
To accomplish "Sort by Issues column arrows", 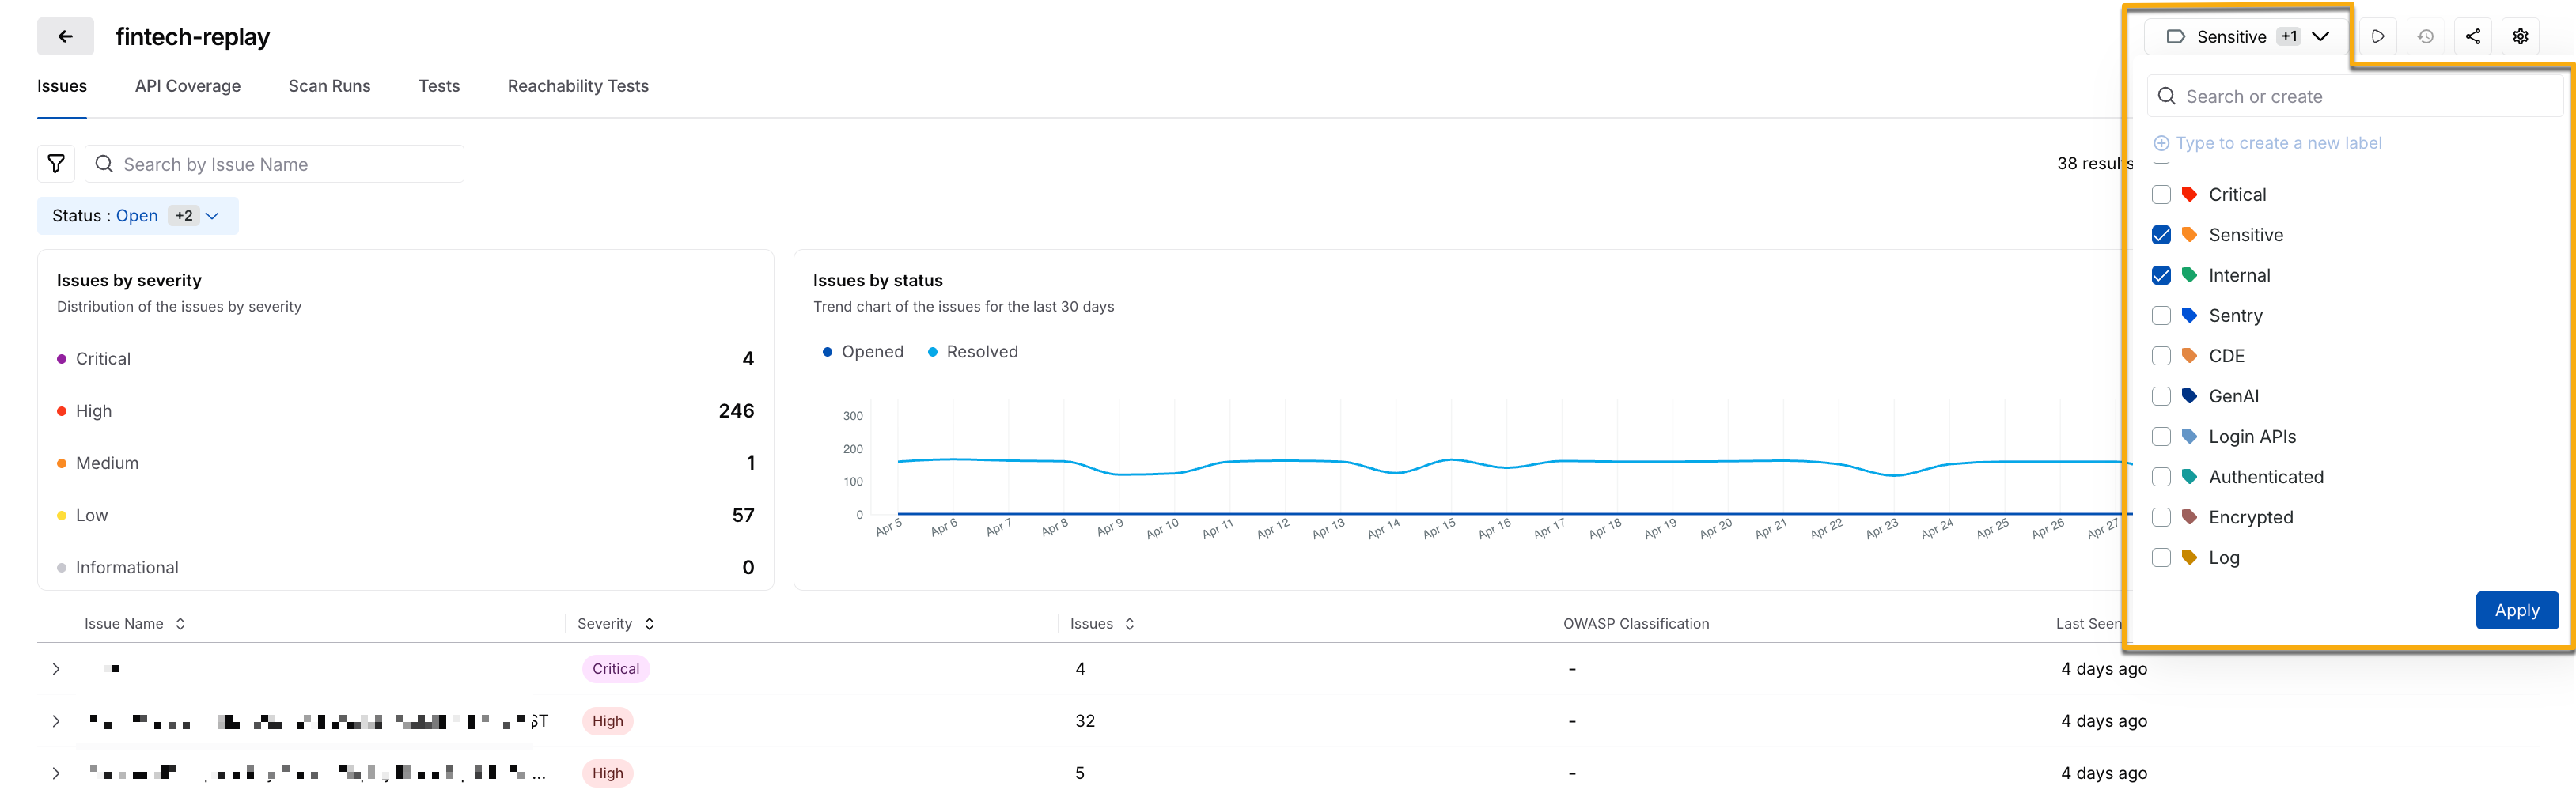I will tap(1129, 624).
